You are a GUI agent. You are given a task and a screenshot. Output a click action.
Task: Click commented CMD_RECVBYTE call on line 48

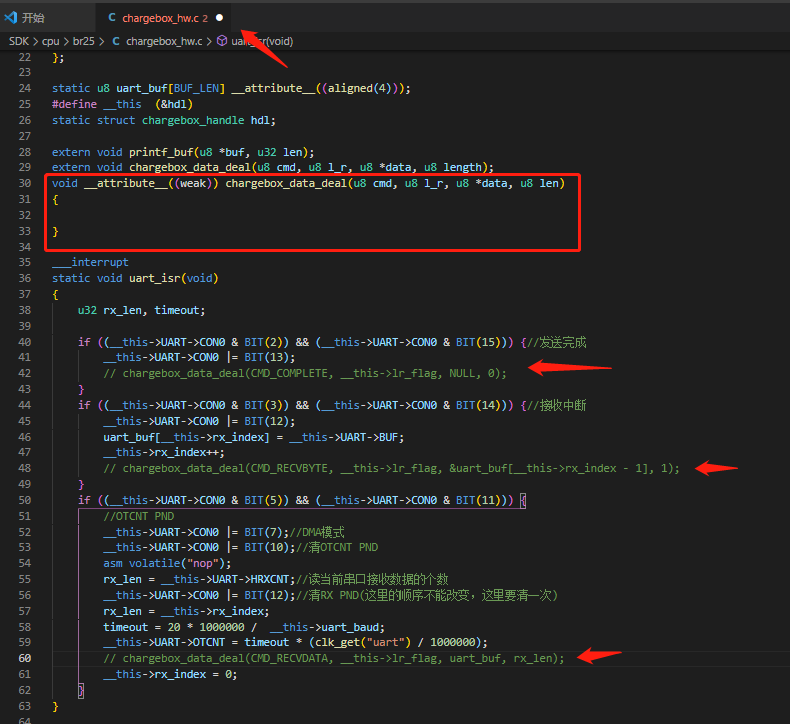tap(391, 469)
